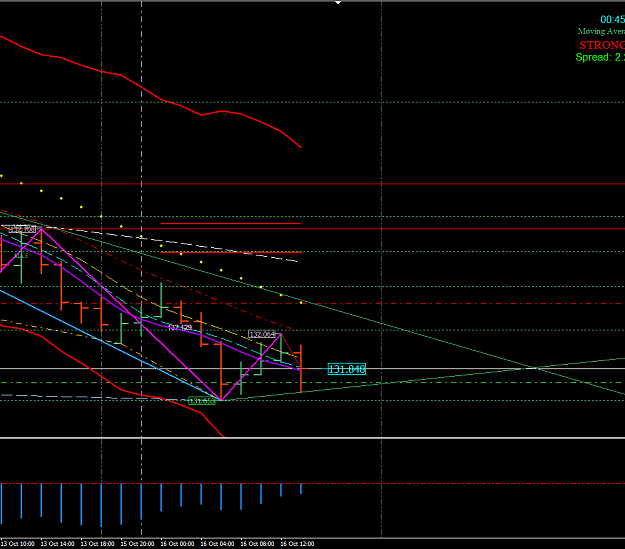Click the Moving Average indicator label
The height and width of the screenshot is (549, 625).
click(601, 31)
